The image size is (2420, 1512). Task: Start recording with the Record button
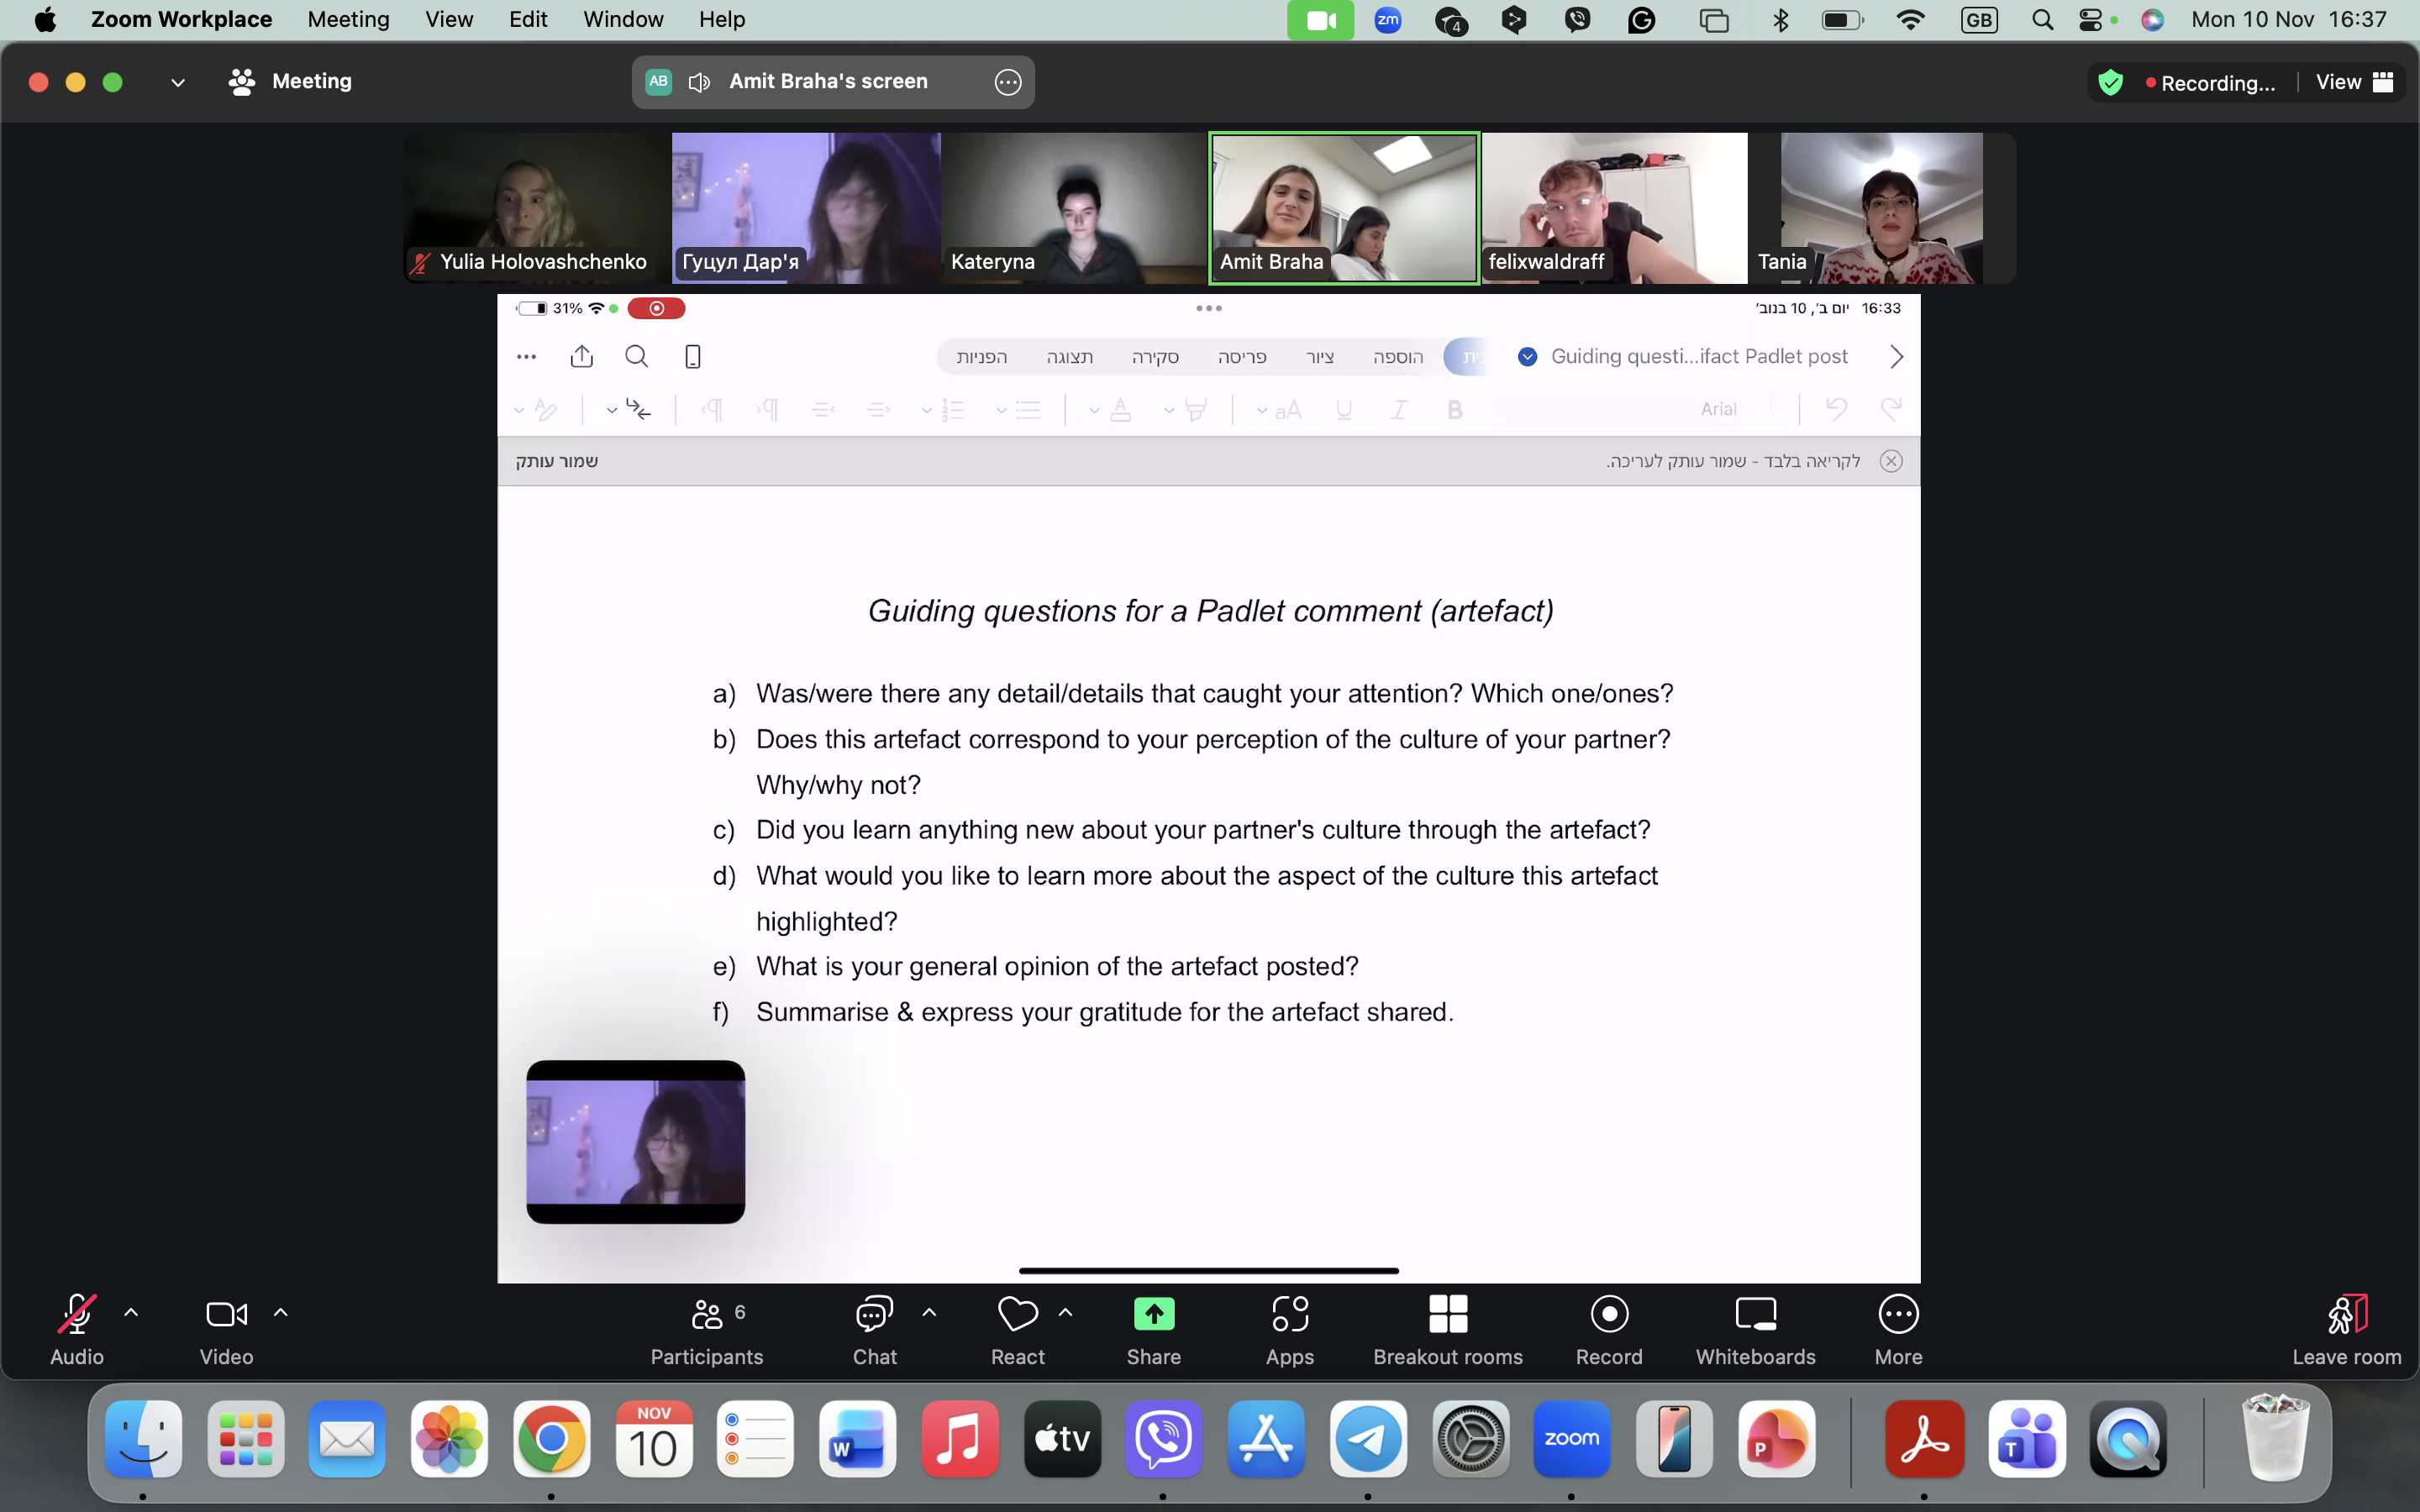[x=1609, y=1330]
